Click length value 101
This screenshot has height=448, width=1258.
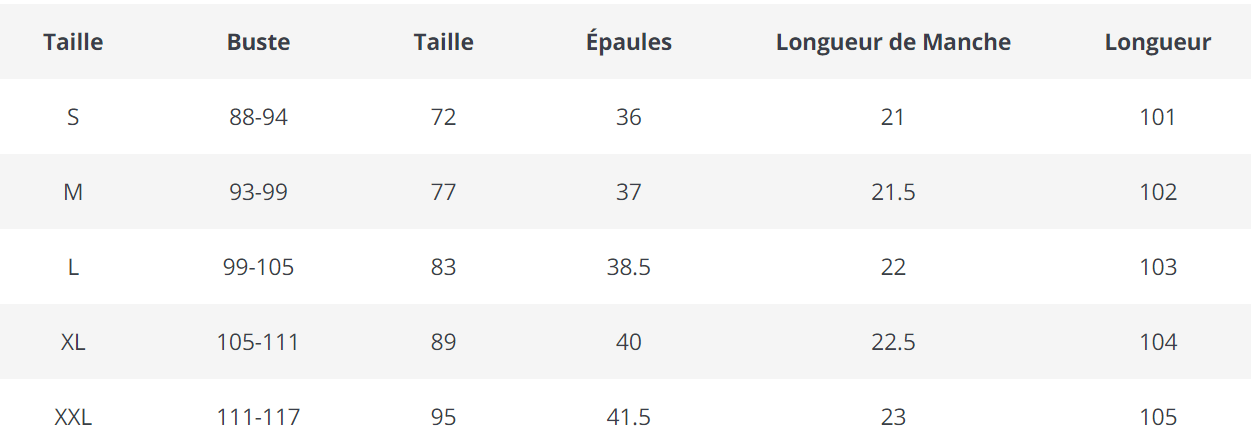pos(1157,117)
